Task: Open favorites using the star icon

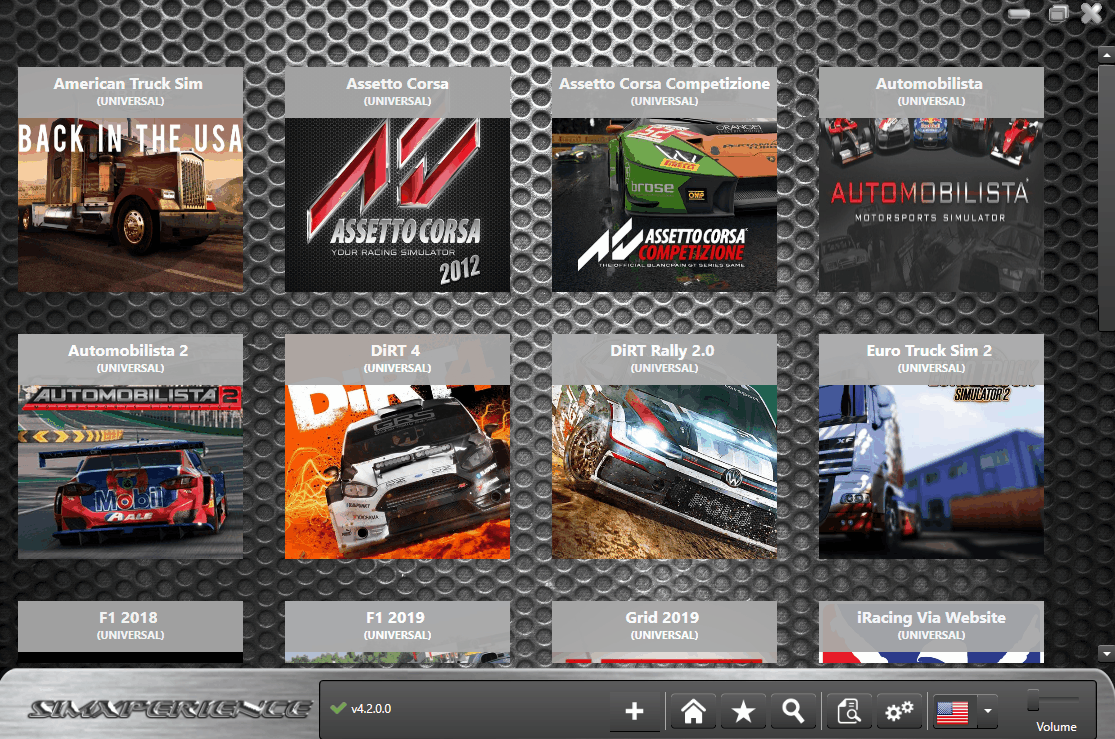Action: [x=743, y=711]
